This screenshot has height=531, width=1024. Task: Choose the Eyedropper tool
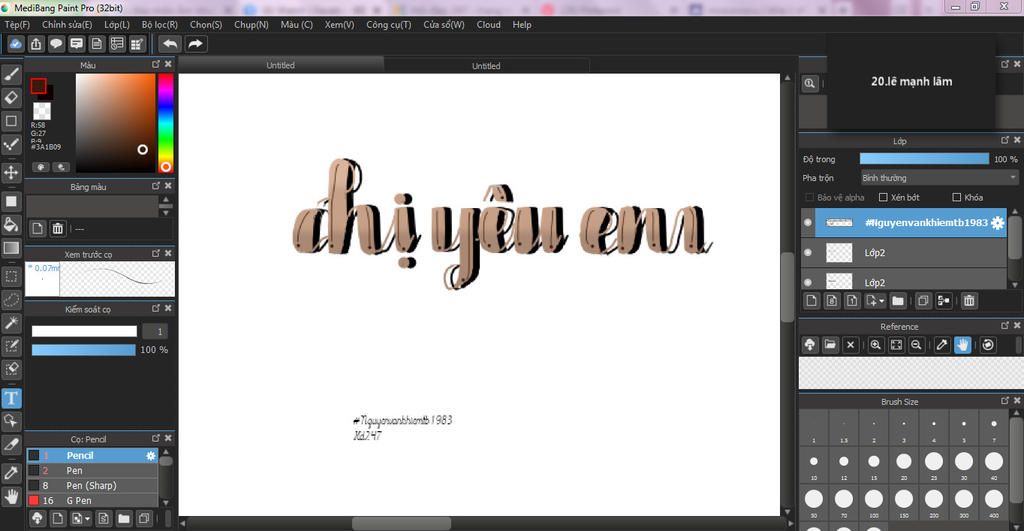point(11,472)
